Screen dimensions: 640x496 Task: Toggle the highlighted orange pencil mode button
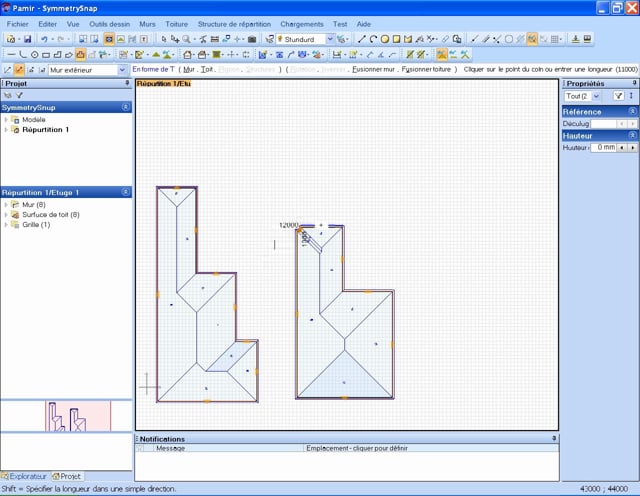pyautogui.click(x=19, y=70)
